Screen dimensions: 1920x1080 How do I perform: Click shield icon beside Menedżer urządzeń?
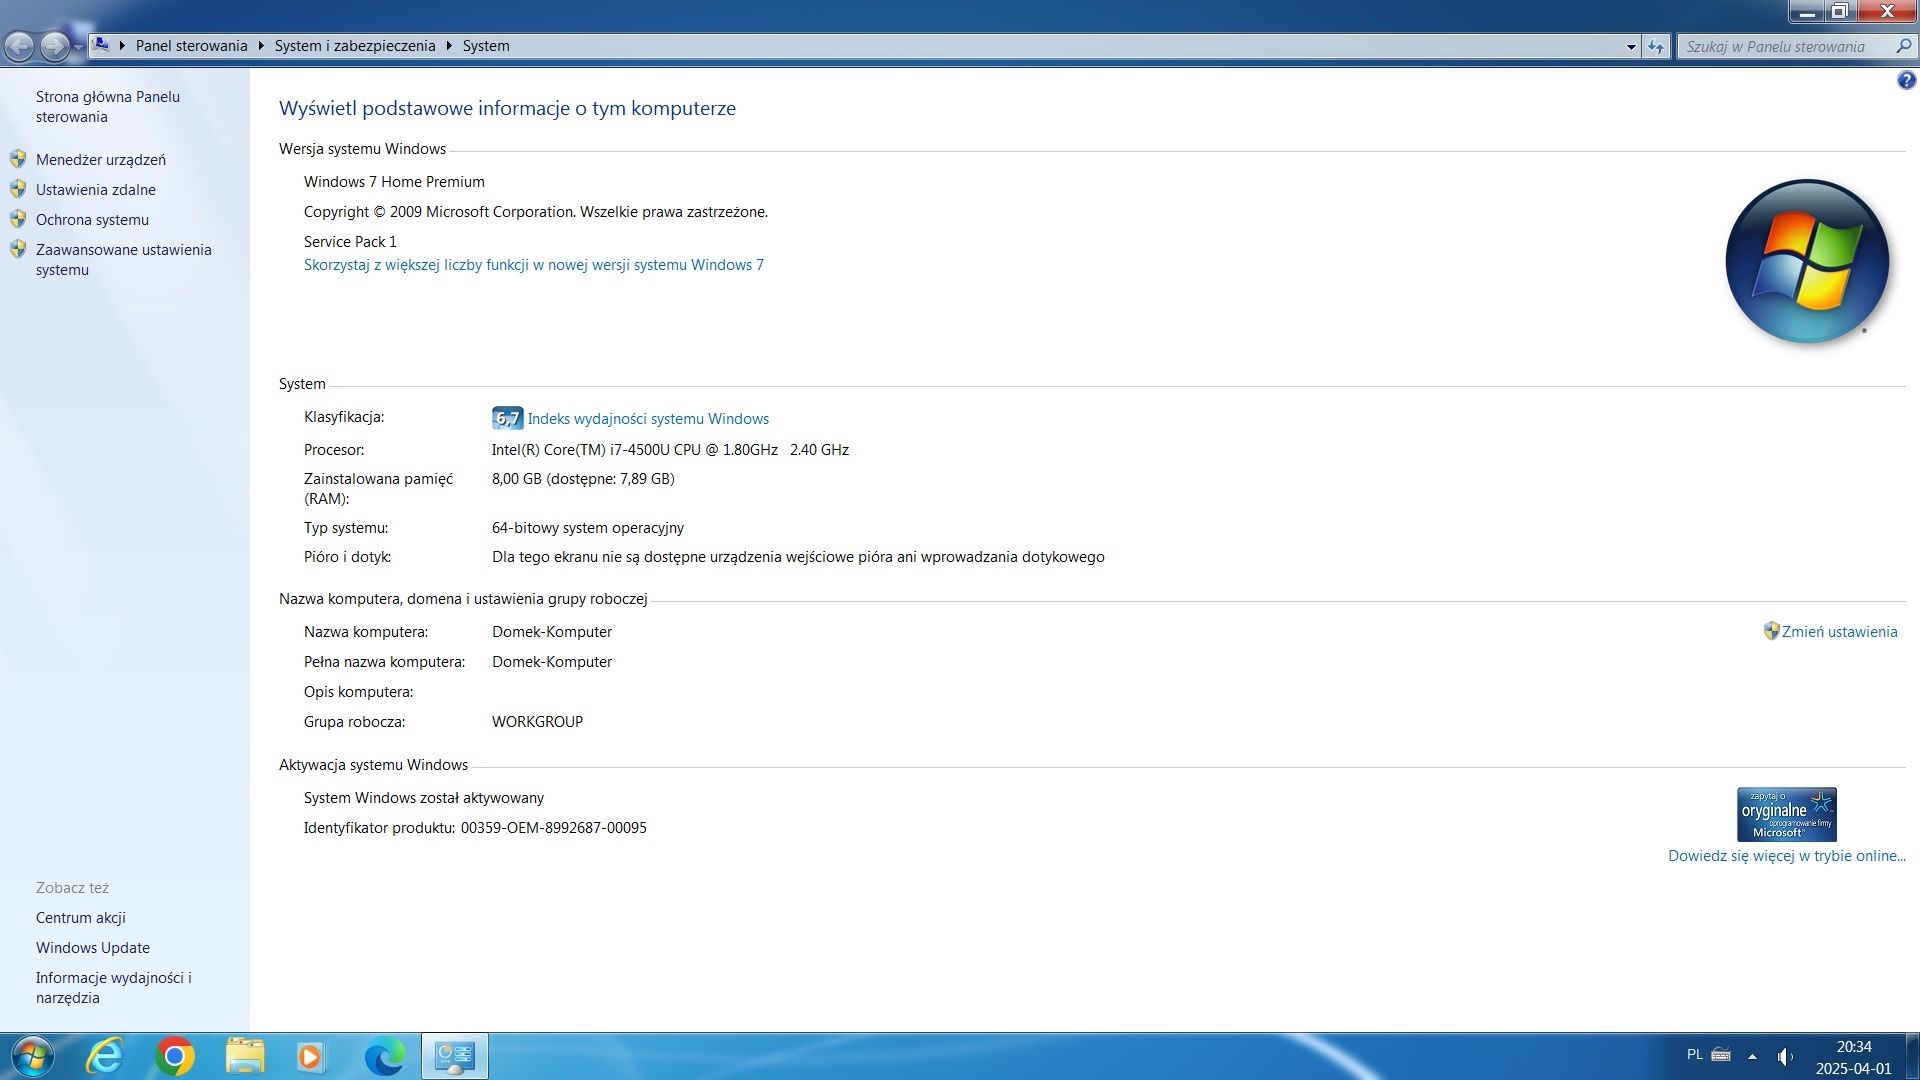18,159
